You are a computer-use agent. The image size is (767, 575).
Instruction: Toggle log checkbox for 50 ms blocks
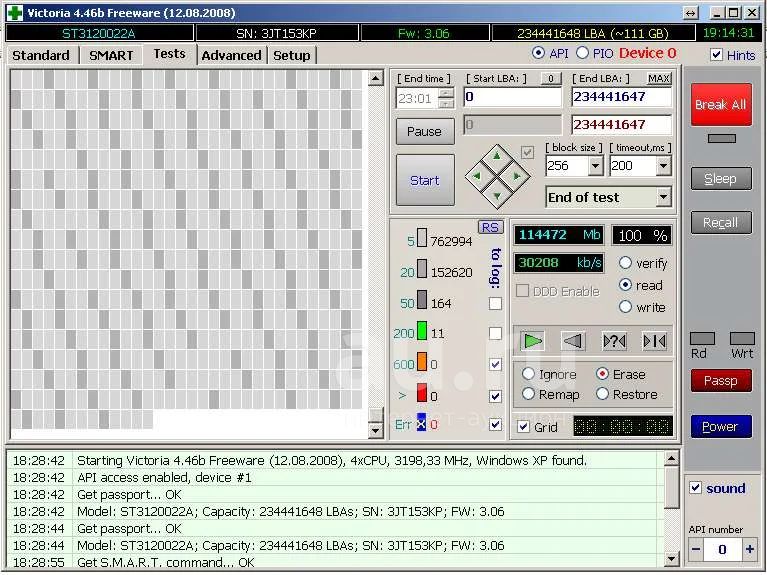point(495,303)
